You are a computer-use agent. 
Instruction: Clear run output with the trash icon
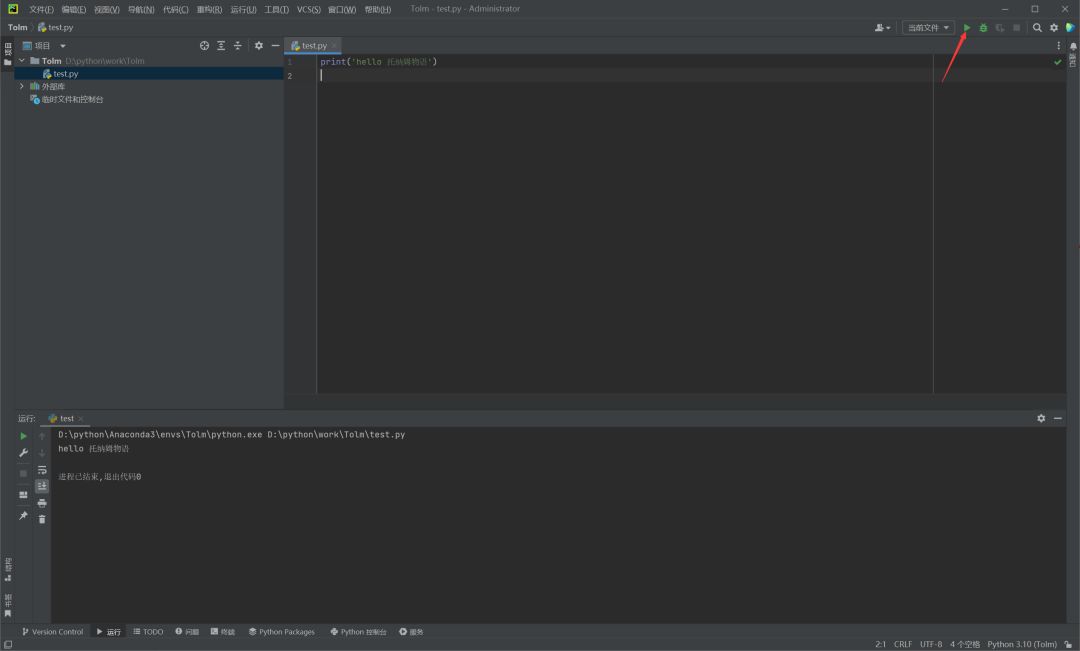click(42, 519)
